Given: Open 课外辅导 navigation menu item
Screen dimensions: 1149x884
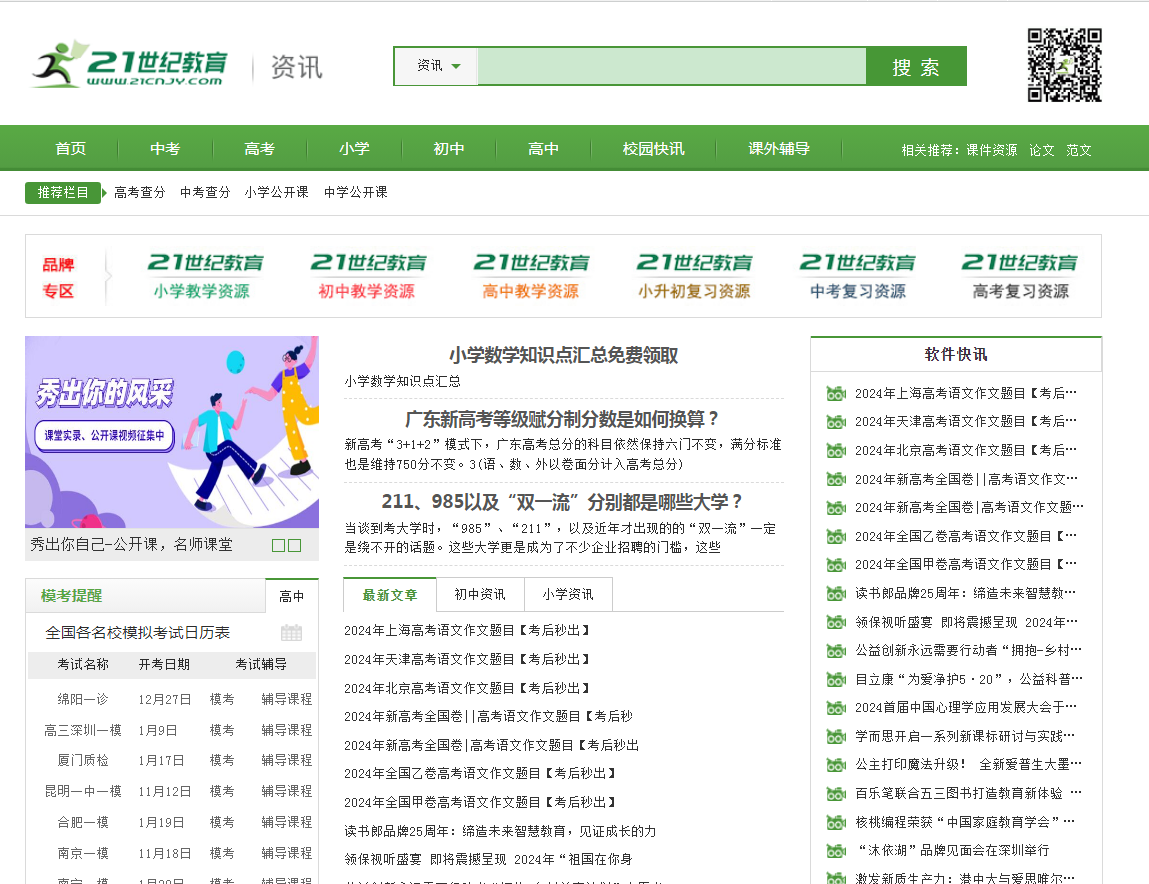Looking at the screenshot, I should [x=779, y=149].
